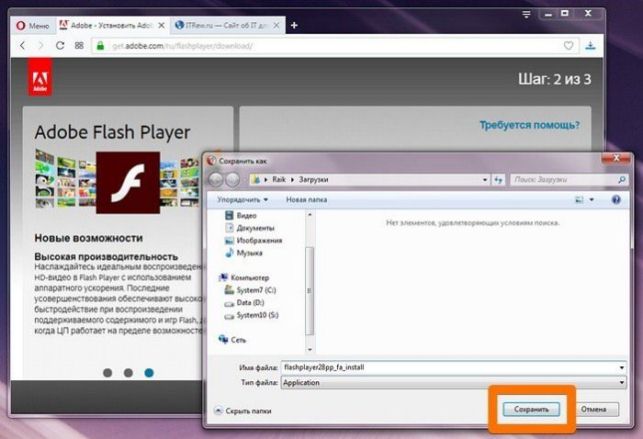643x439 pixels.
Task: Select System7 (C:) drive
Action: [250, 290]
